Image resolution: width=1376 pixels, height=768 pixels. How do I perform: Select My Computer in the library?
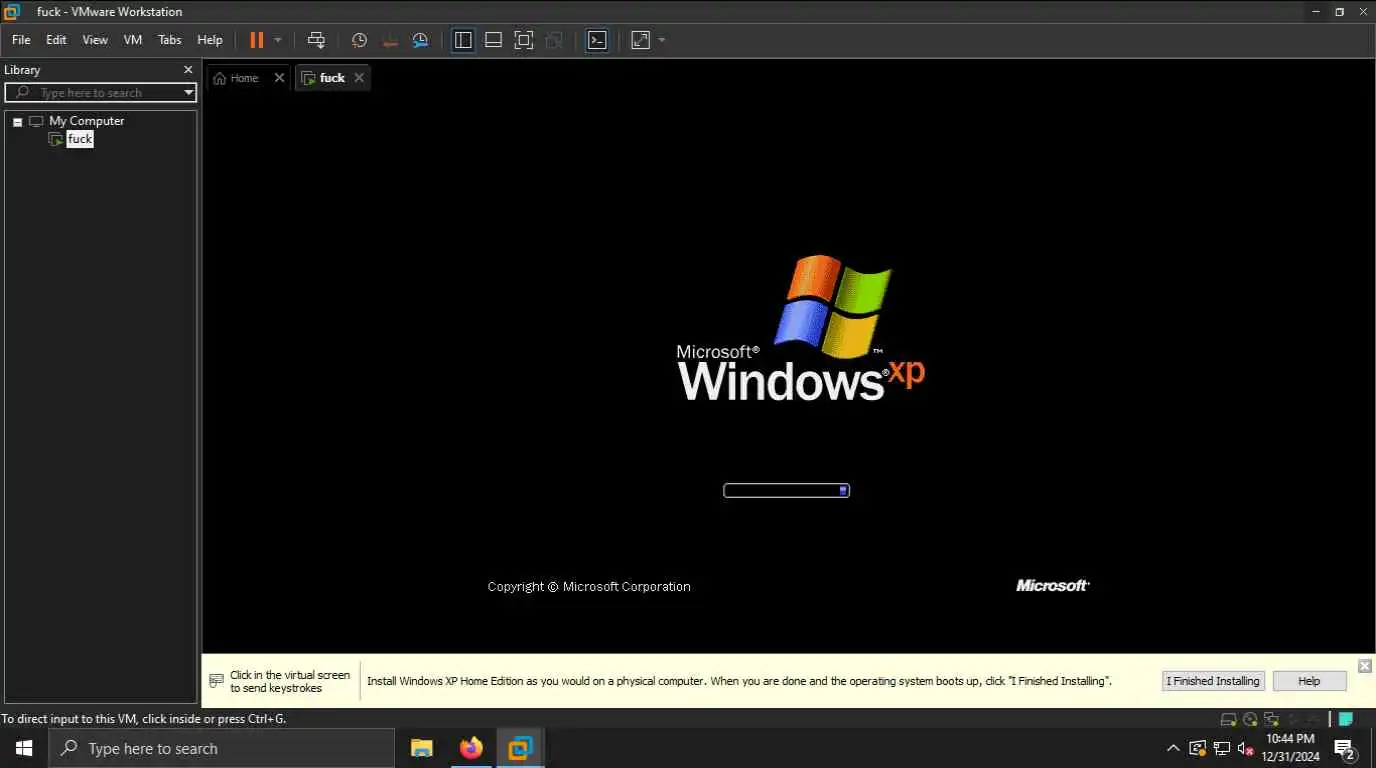tap(87, 121)
